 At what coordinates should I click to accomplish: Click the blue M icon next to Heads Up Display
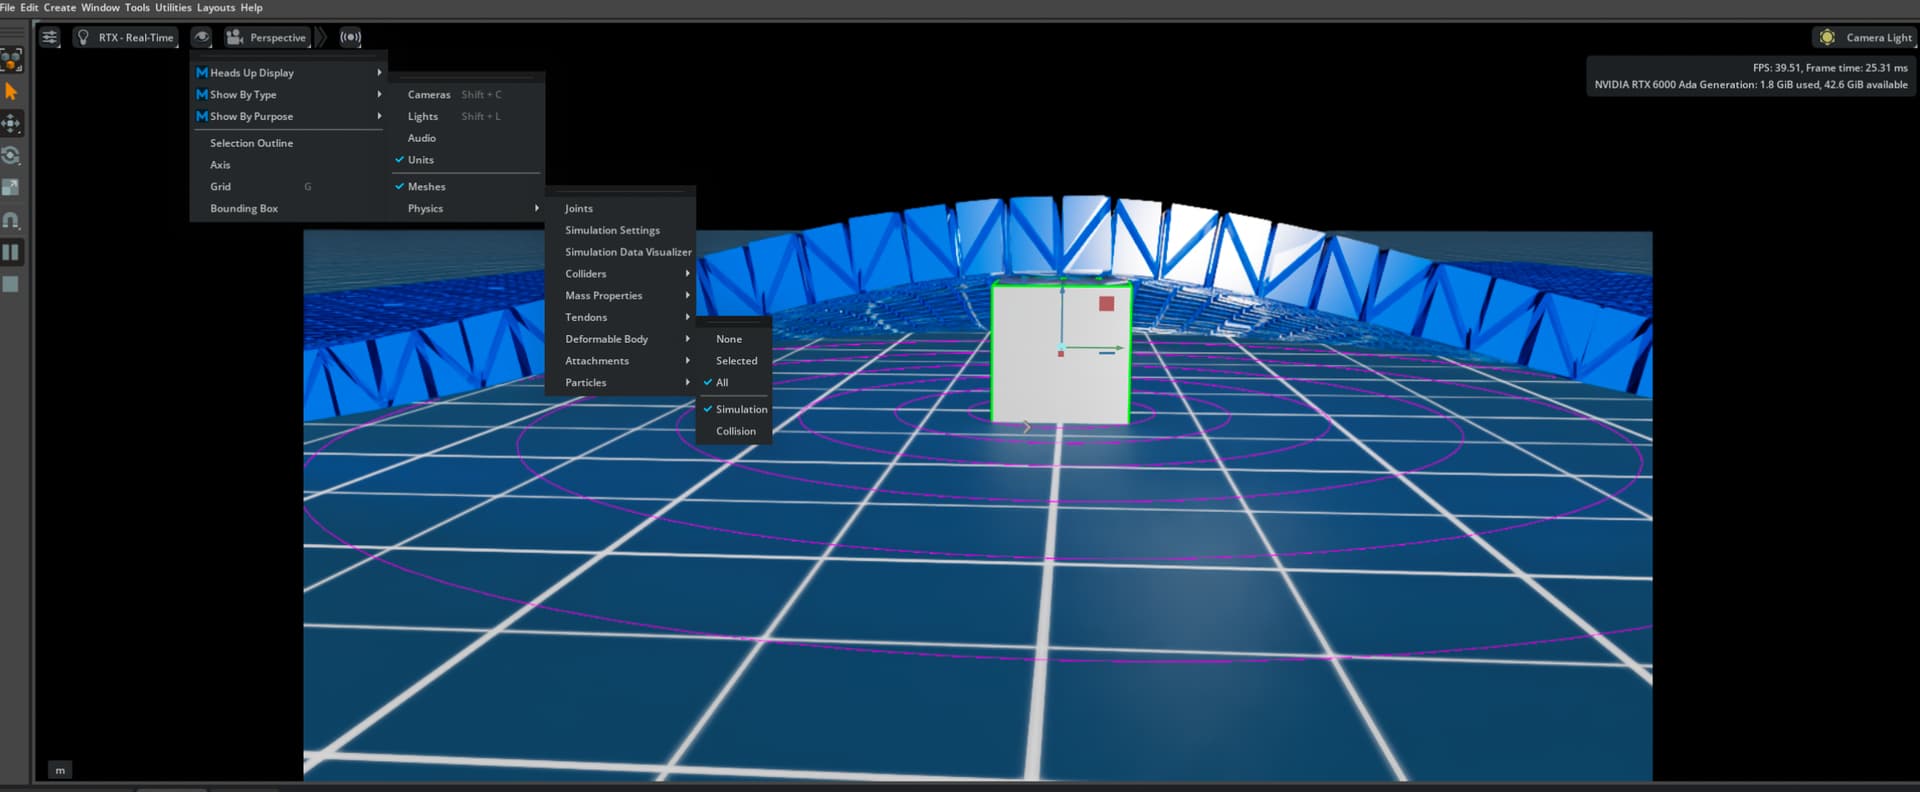[202, 73]
